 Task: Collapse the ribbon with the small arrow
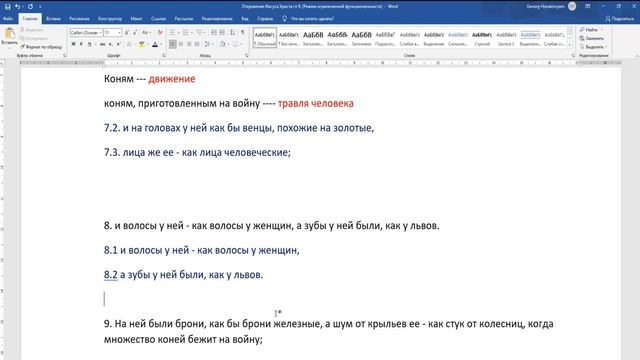pos(637,56)
